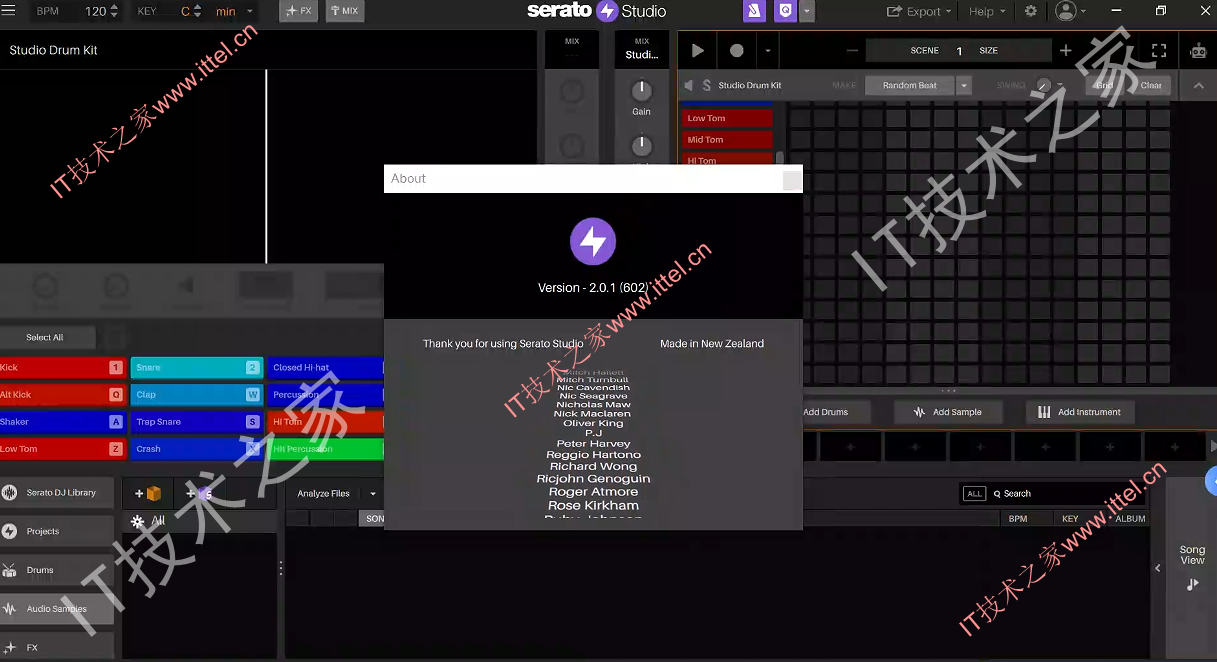
Task: Select the Mid Tom sequencer row label
Action: pyautogui.click(x=728, y=140)
